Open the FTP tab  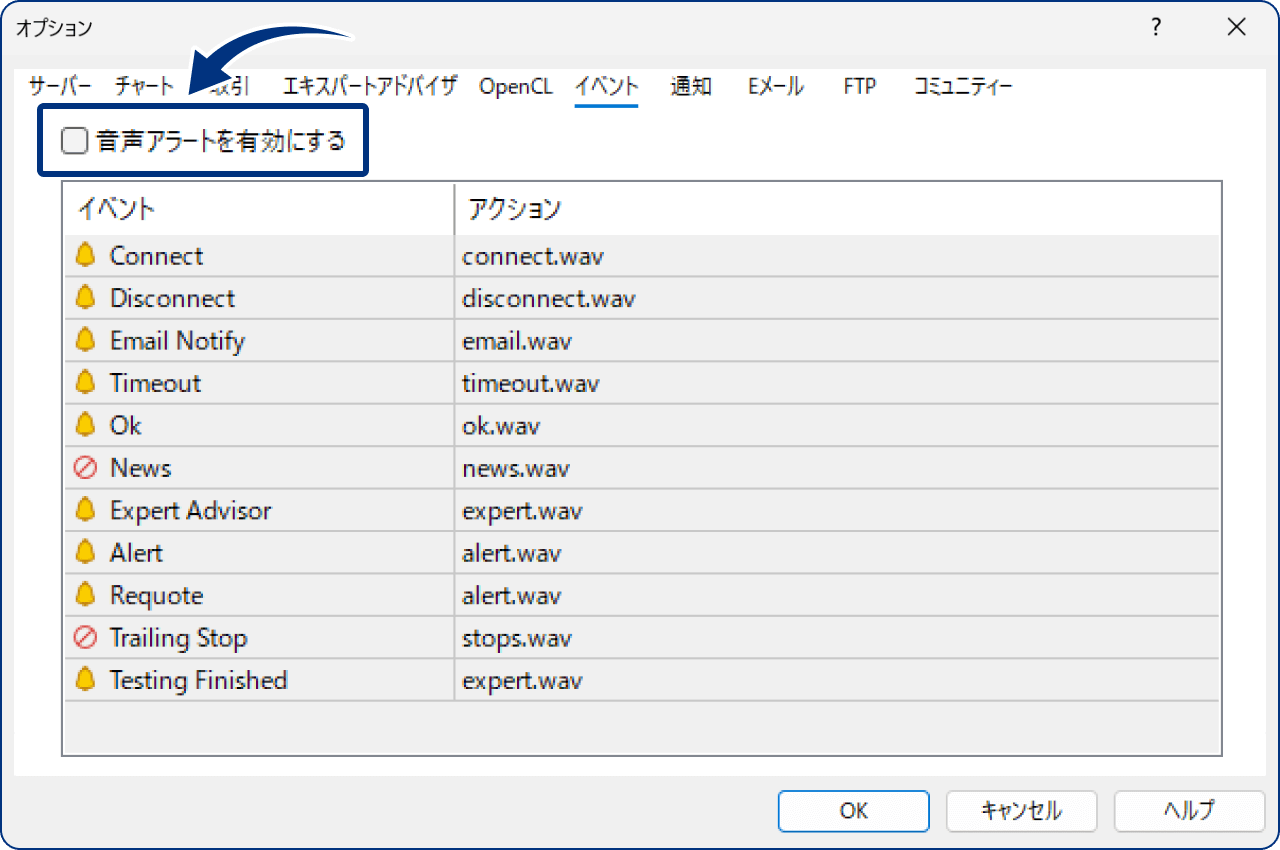(x=859, y=86)
